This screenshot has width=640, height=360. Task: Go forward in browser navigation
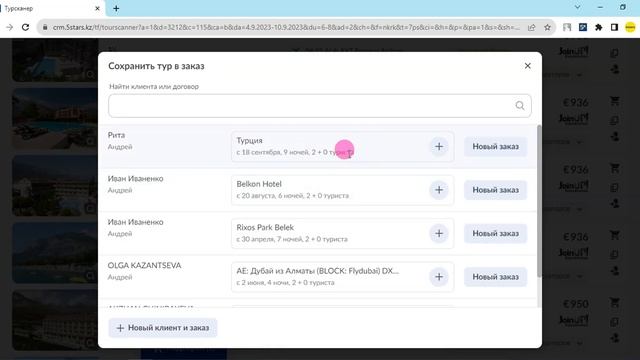pos(9,27)
